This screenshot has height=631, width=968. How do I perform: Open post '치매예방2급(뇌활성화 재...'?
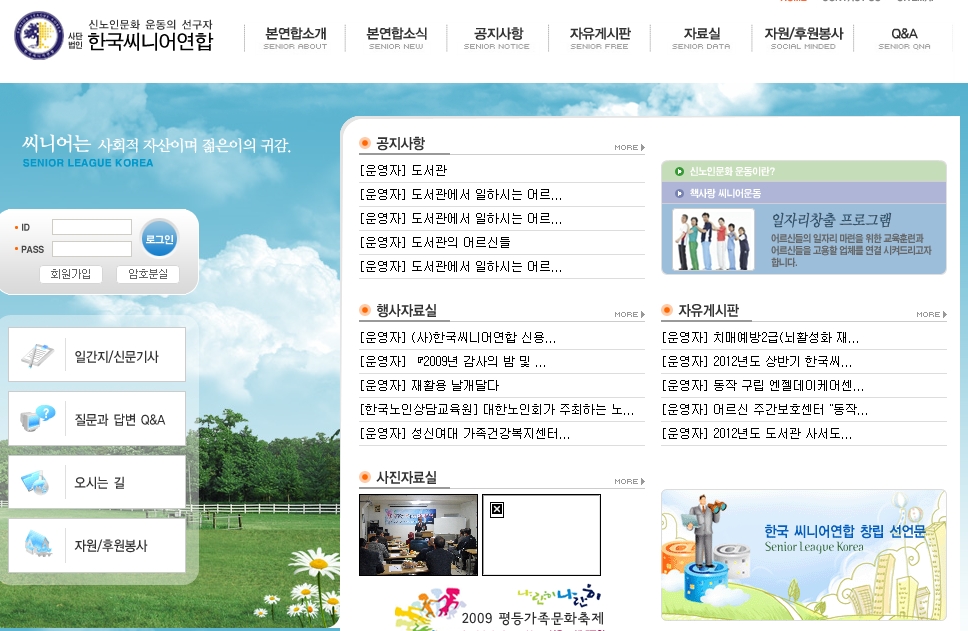(760, 338)
